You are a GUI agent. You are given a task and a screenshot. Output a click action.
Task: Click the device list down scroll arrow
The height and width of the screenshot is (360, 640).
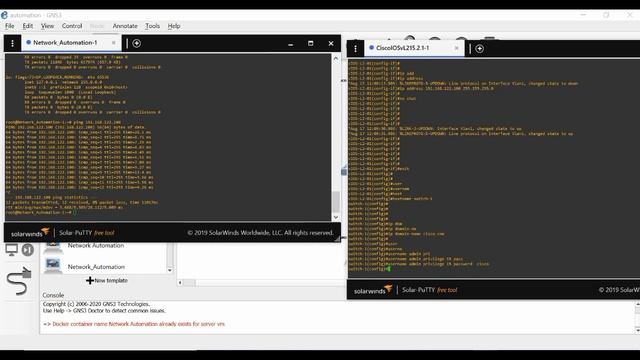(170, 270)
